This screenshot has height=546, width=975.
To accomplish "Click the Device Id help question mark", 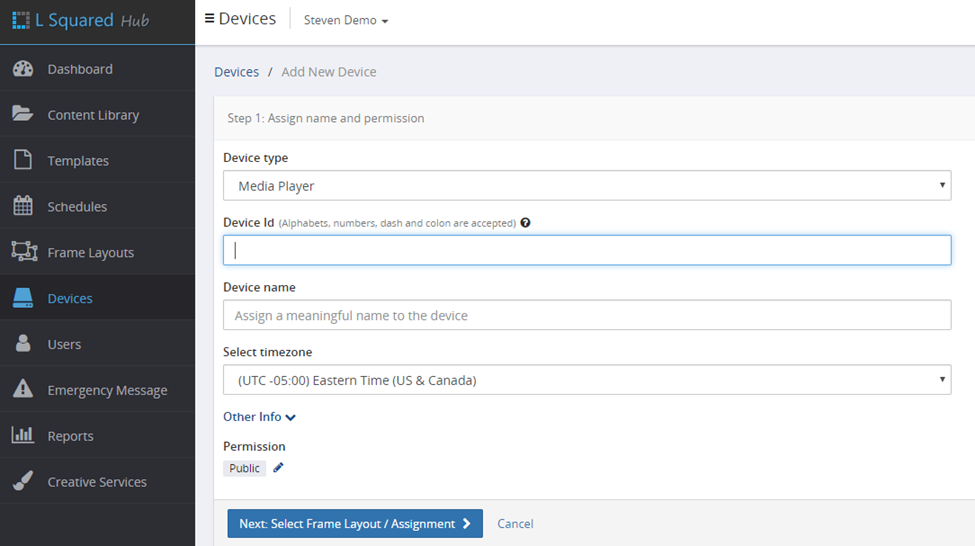I will click(525, 223).
